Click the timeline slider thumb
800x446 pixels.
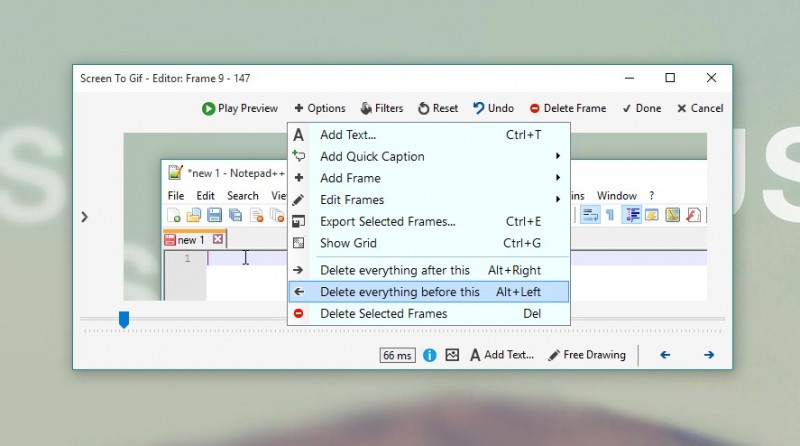(x=123, y=320)
